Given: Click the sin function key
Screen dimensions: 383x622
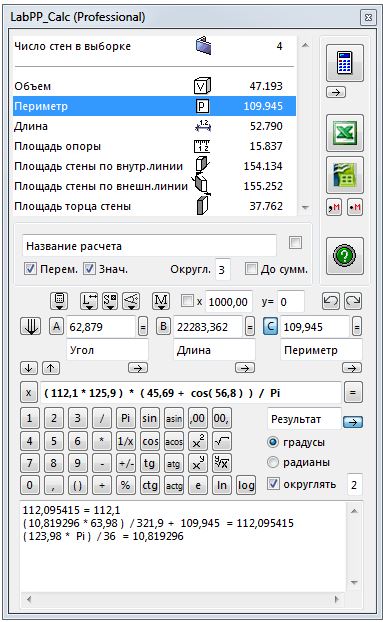Looking at the screenshot, I should 150,418.
